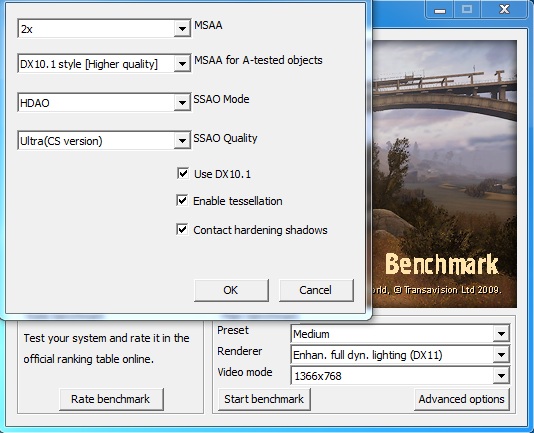Click the 'MSAA for A-tested objects' label
The image size is (534, 433).
258,60
